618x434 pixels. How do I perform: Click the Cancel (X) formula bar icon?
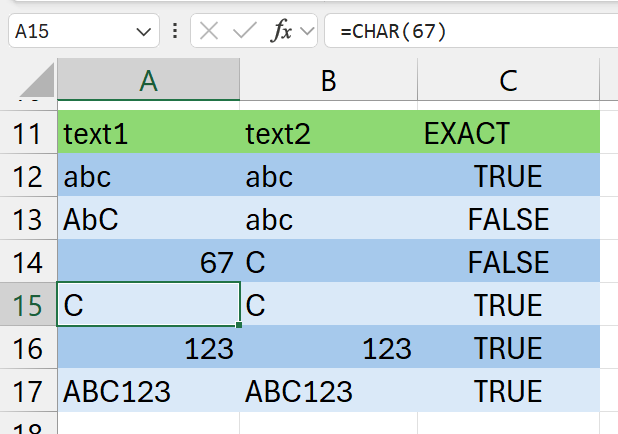click(209, 31)
